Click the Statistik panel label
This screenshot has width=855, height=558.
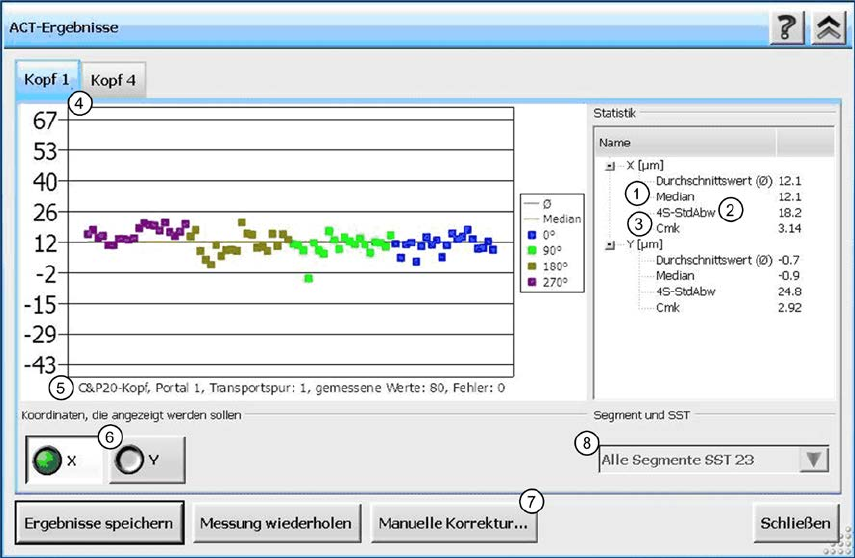(615, 113)
